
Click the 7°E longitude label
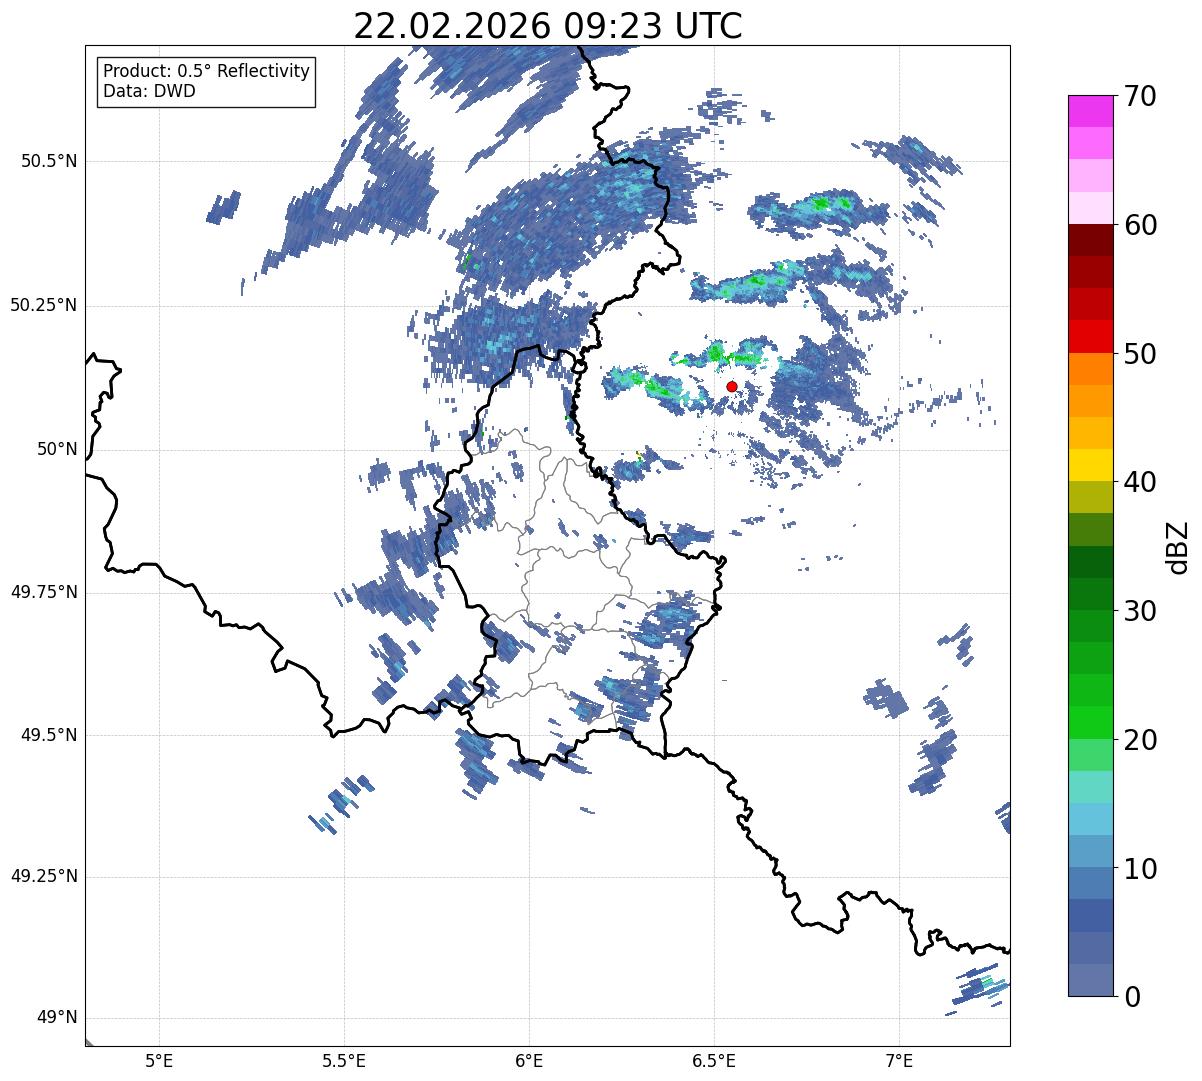[x=899, y=1061]
